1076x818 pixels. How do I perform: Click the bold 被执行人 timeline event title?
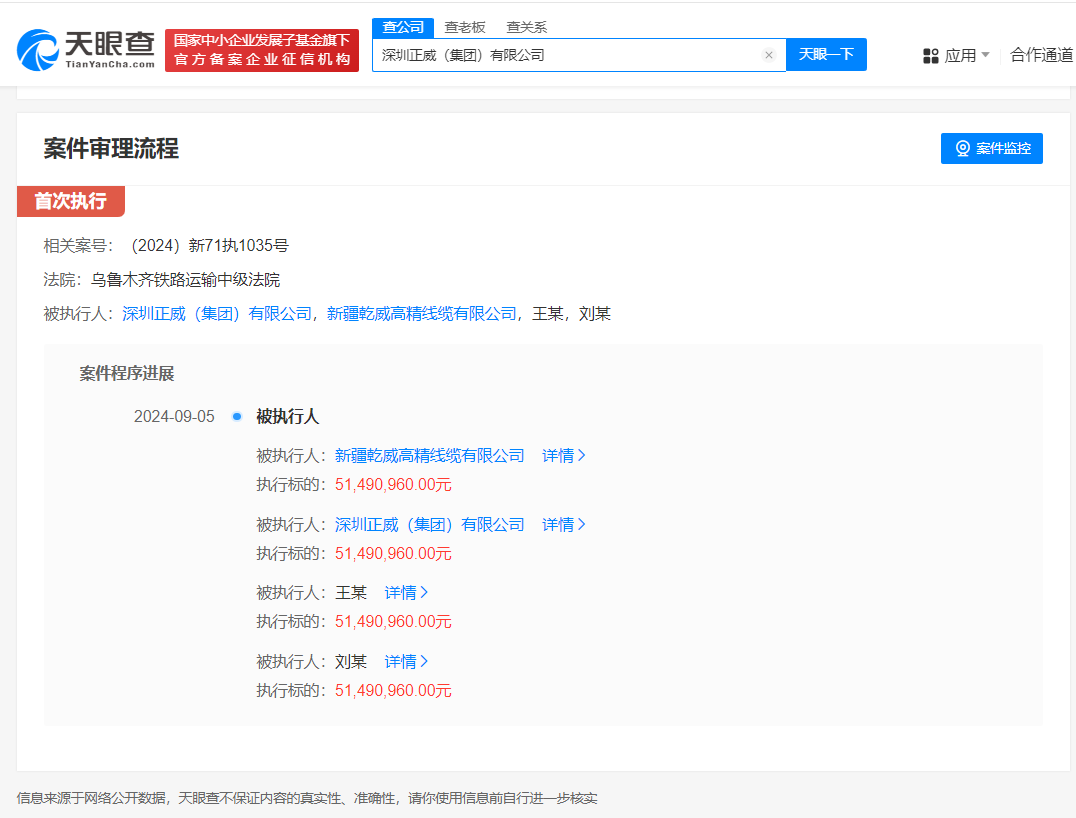tap(288, 417)
